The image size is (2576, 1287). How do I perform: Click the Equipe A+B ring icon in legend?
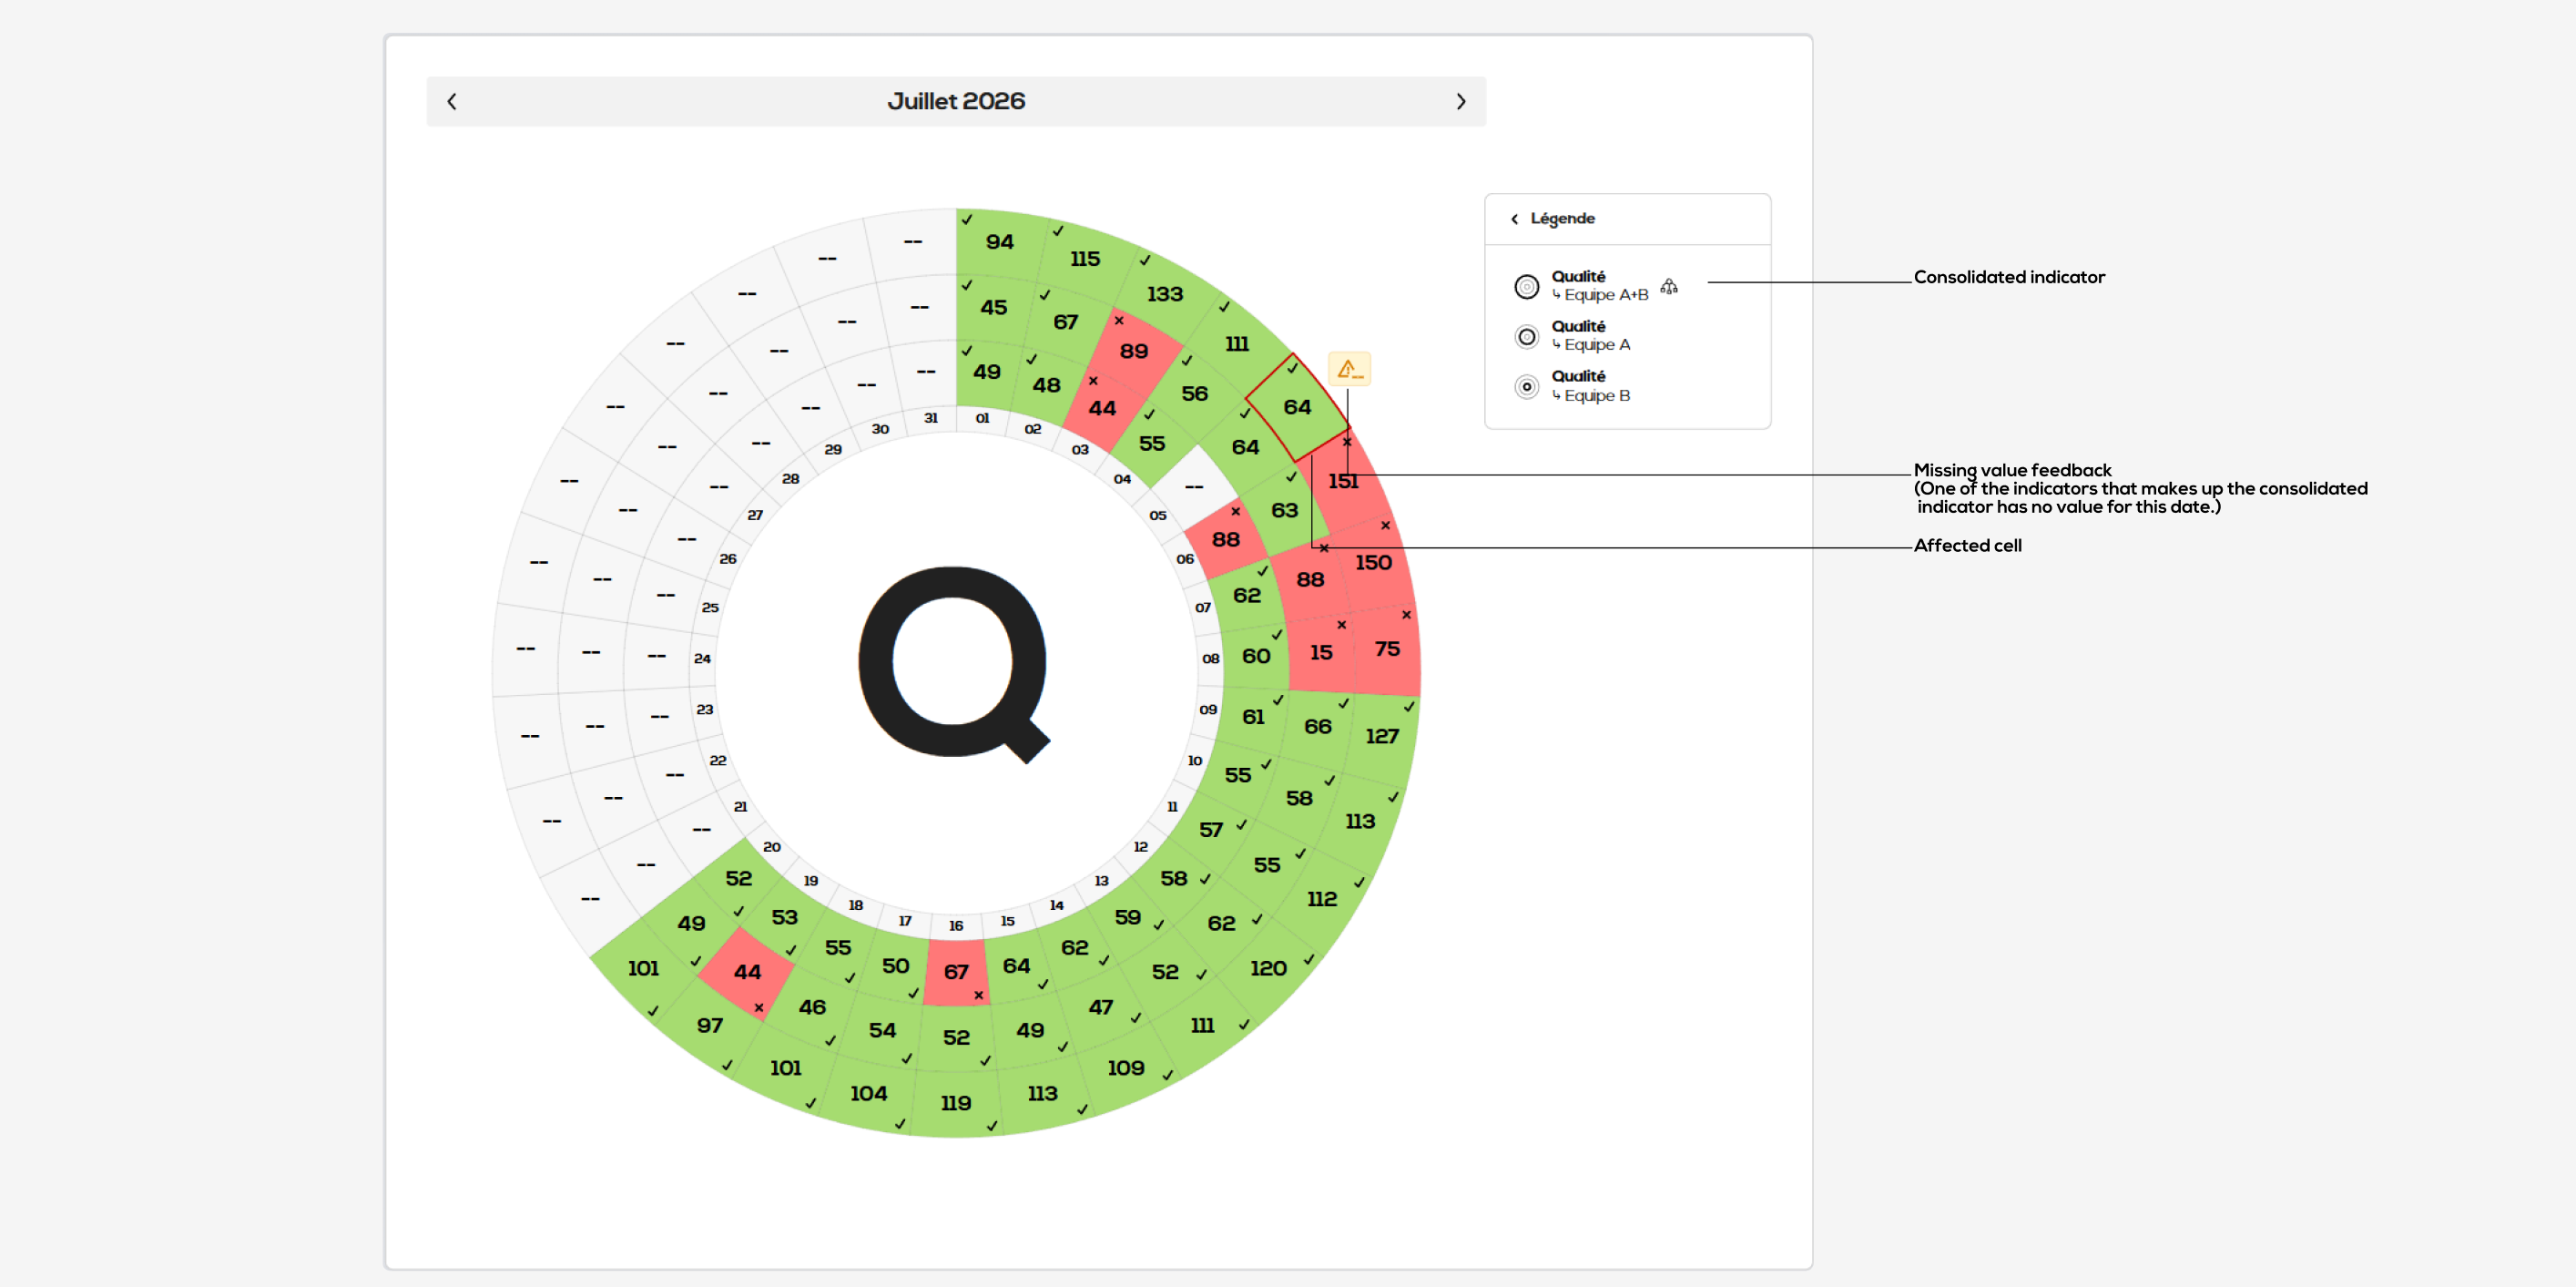point(1526,287)
